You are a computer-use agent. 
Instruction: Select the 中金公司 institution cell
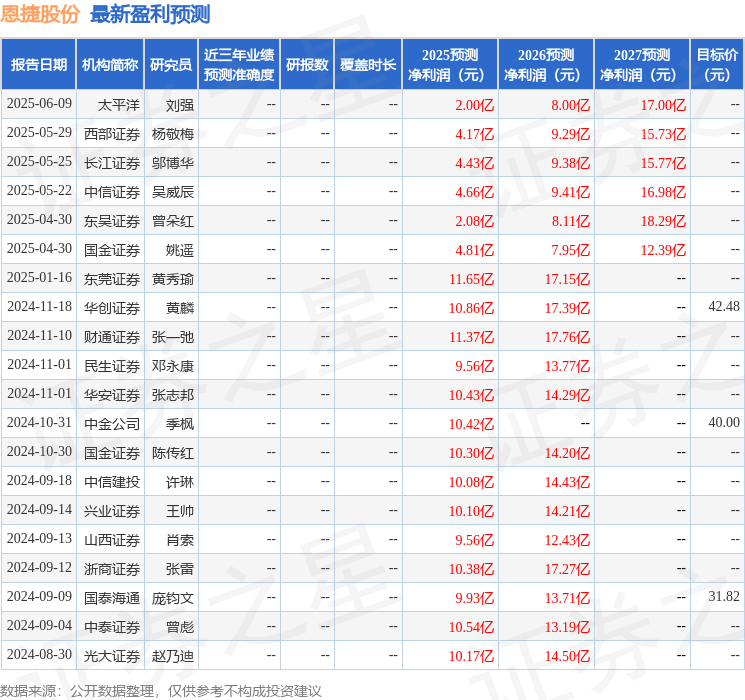click(112, 423)
